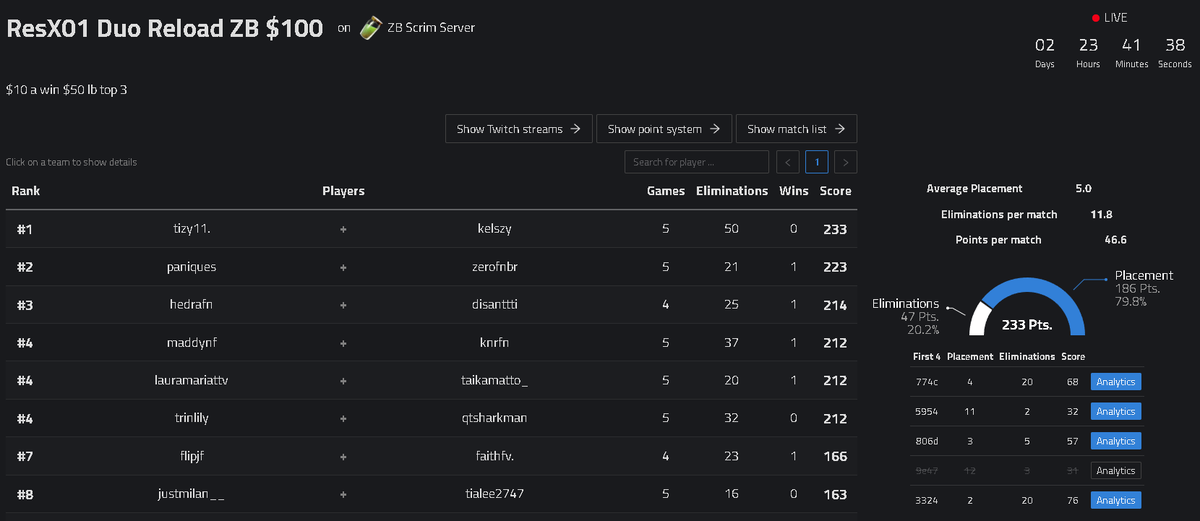The height and width of the screenshot is (521, 1200).
Task: Click Average Placement value 5.0
Action: point(1083,188)
